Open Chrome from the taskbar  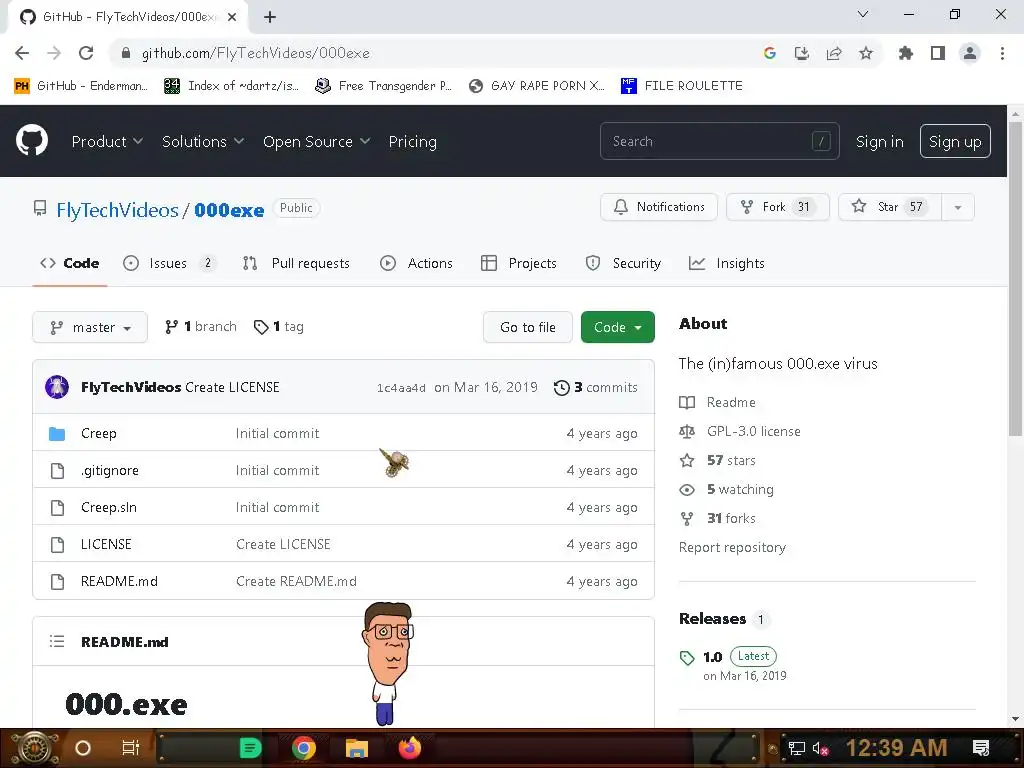[x=304, y=748]
